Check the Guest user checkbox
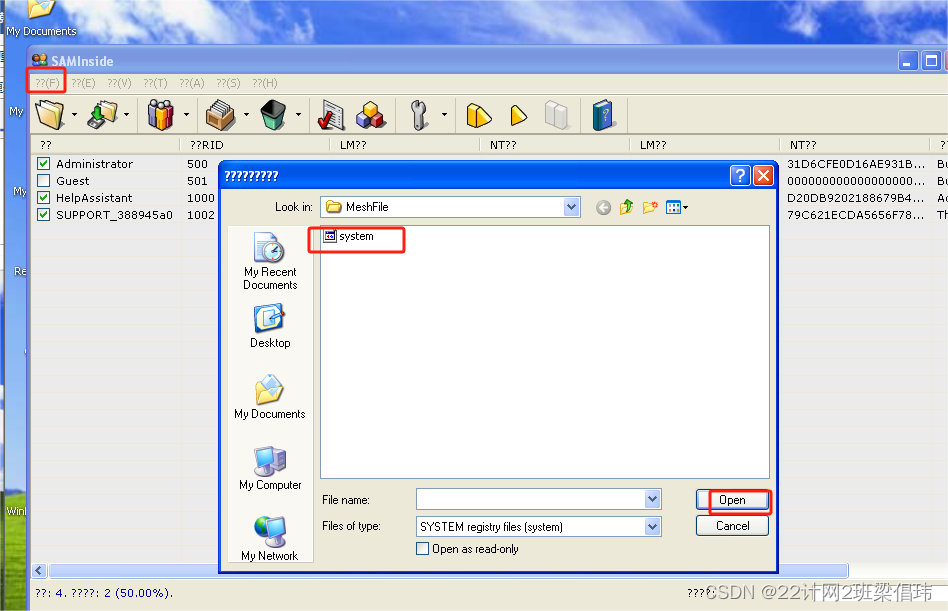The width and height of the screenshot is (948, 611). pos(44,180)
